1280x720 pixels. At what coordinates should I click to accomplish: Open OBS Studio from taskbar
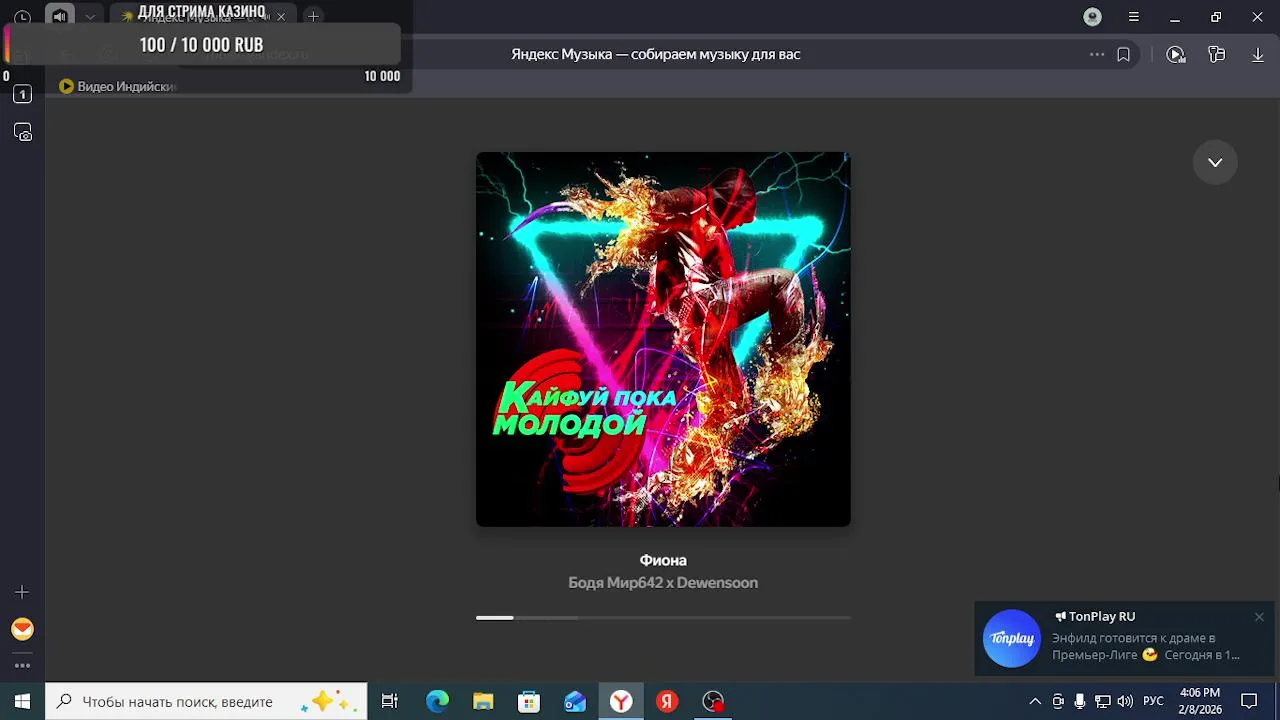713,701
